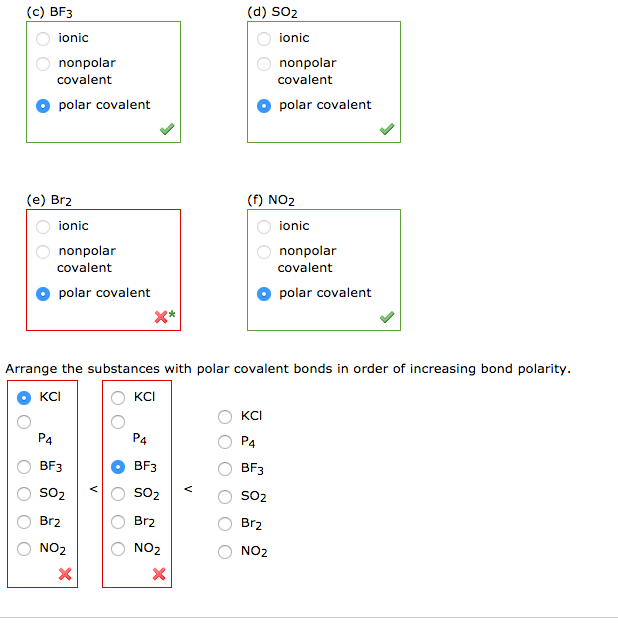Click green checkmark in SO2 question box
618x623 pixels.
click(387, 129)
